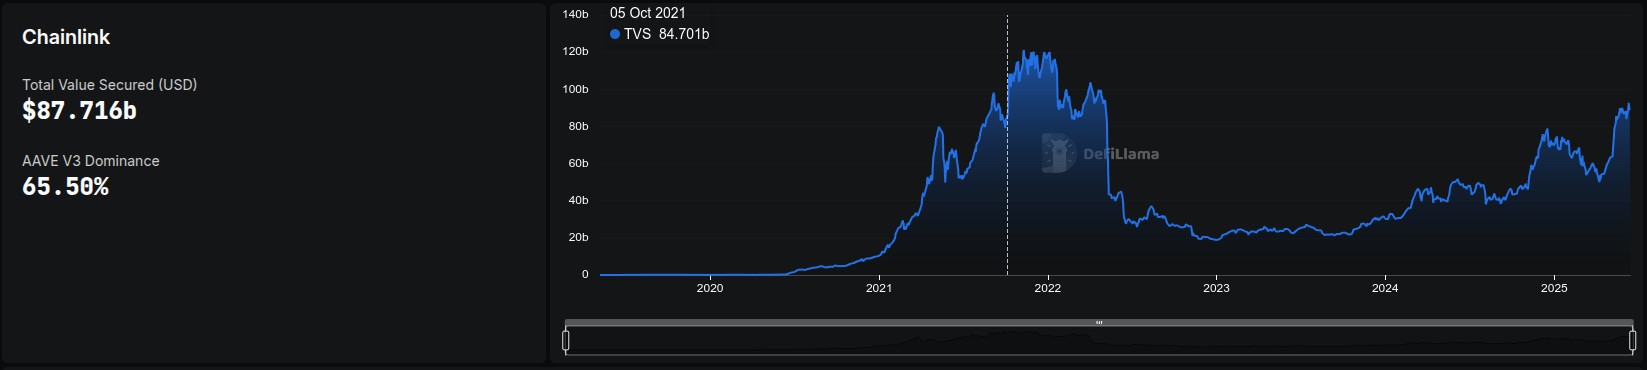Click the Total Value Secured (USD) label

pyautogui.click(x=110, y=85)
